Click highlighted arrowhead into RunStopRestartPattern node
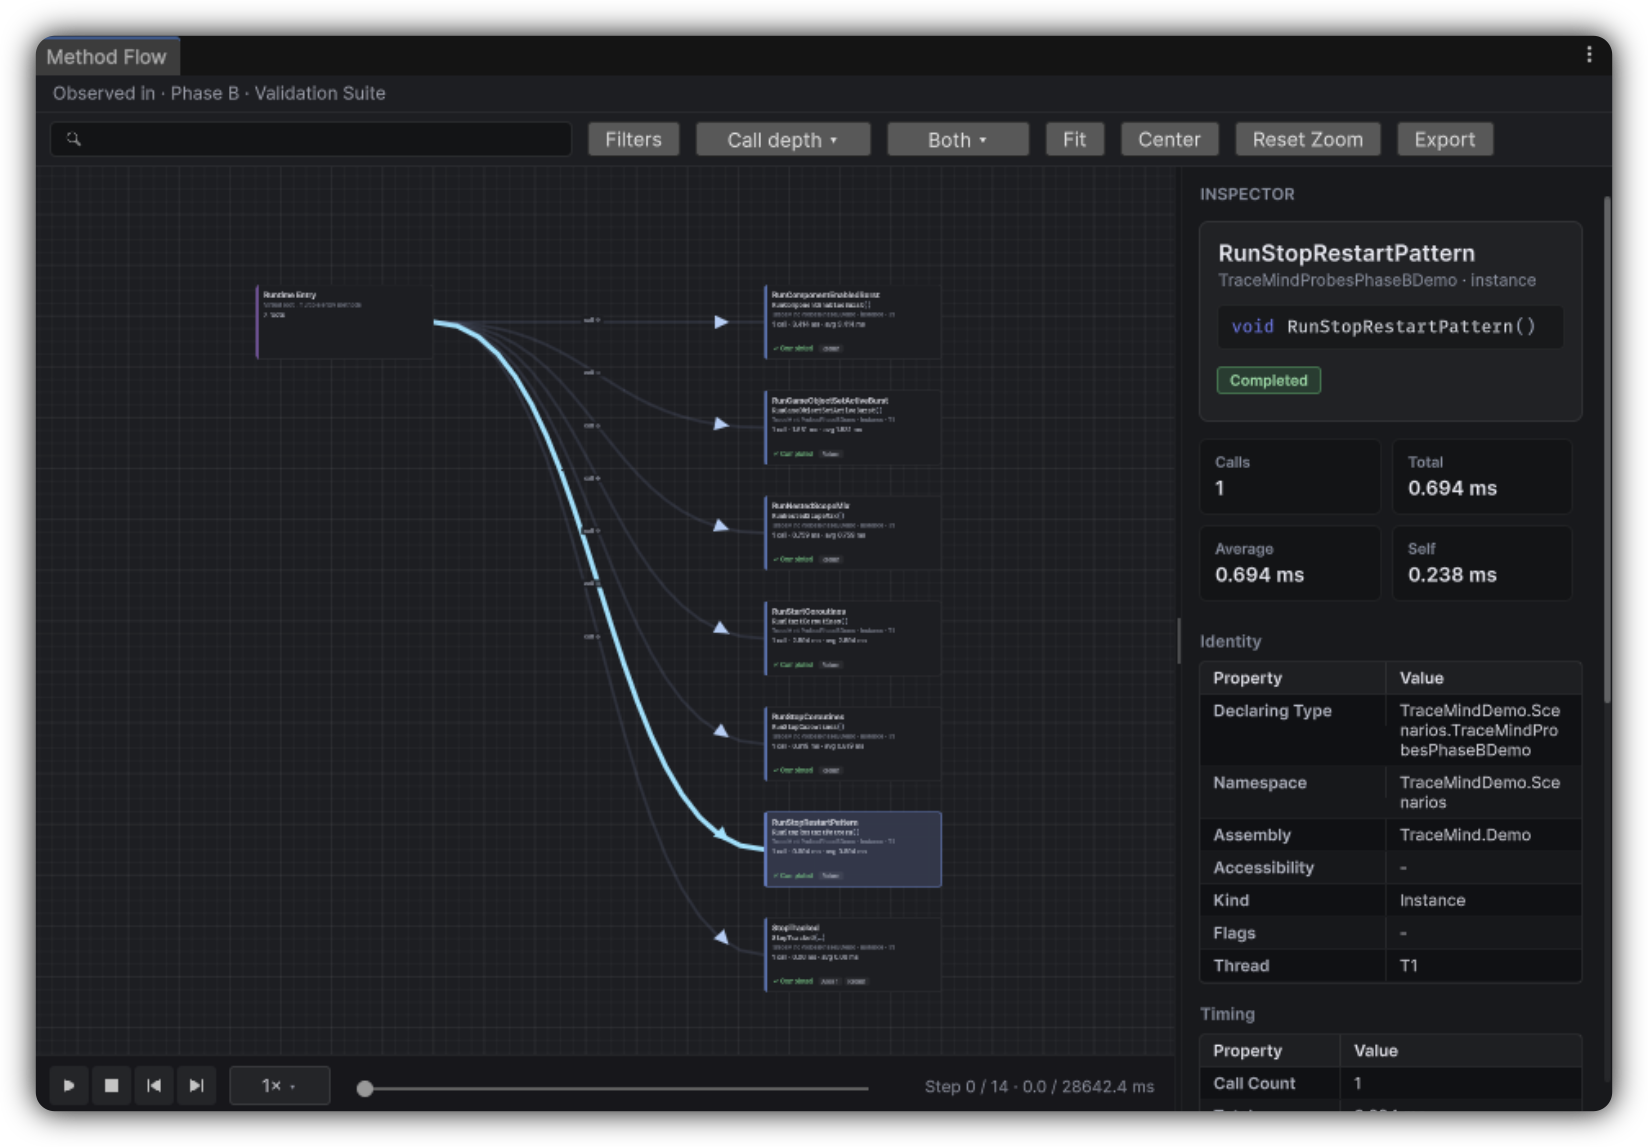Viewport: 1648px width, 1147px height. (x=721, y=832)
